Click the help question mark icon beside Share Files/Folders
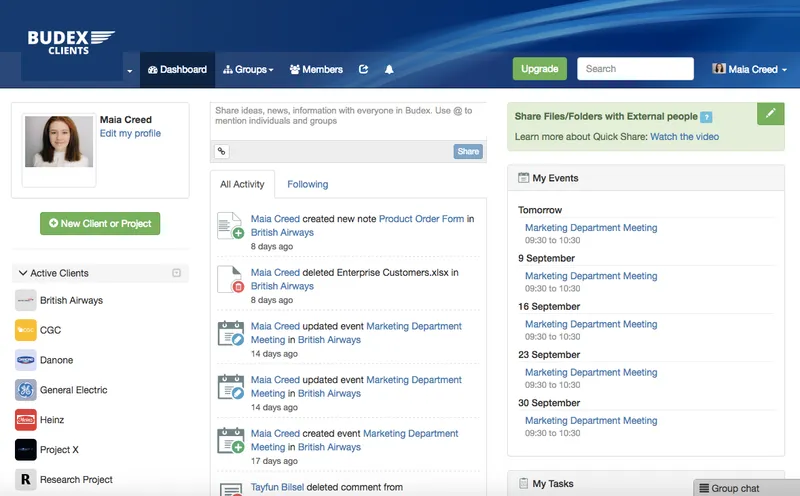Viewport: 800px width, 496px height. [706, 117]
